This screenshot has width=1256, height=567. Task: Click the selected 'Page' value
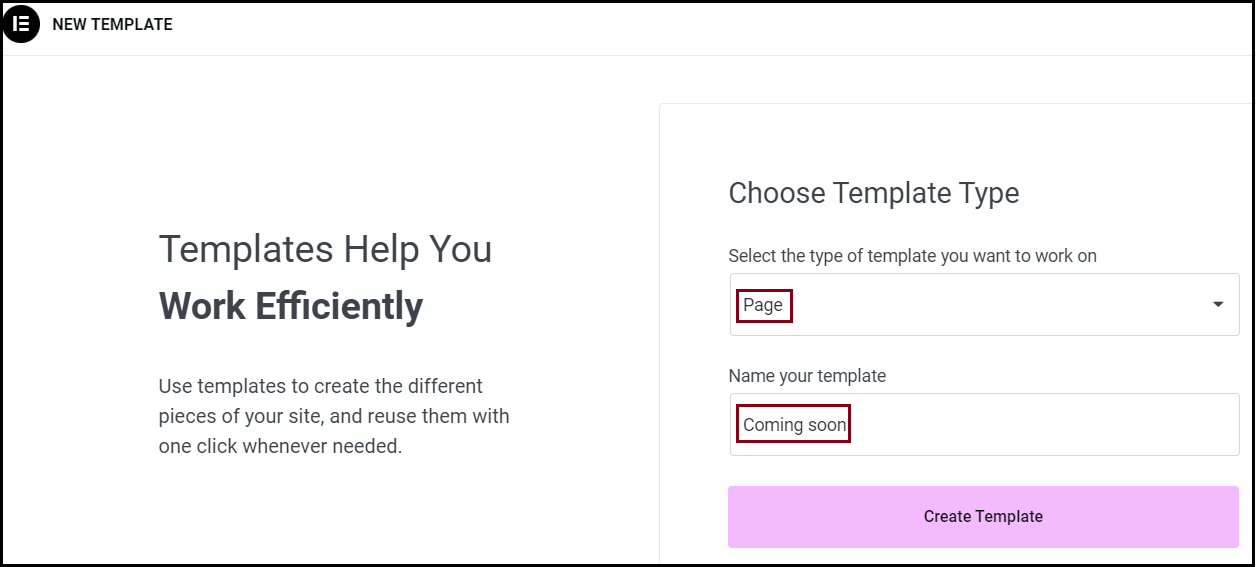[x=763, y=305]
